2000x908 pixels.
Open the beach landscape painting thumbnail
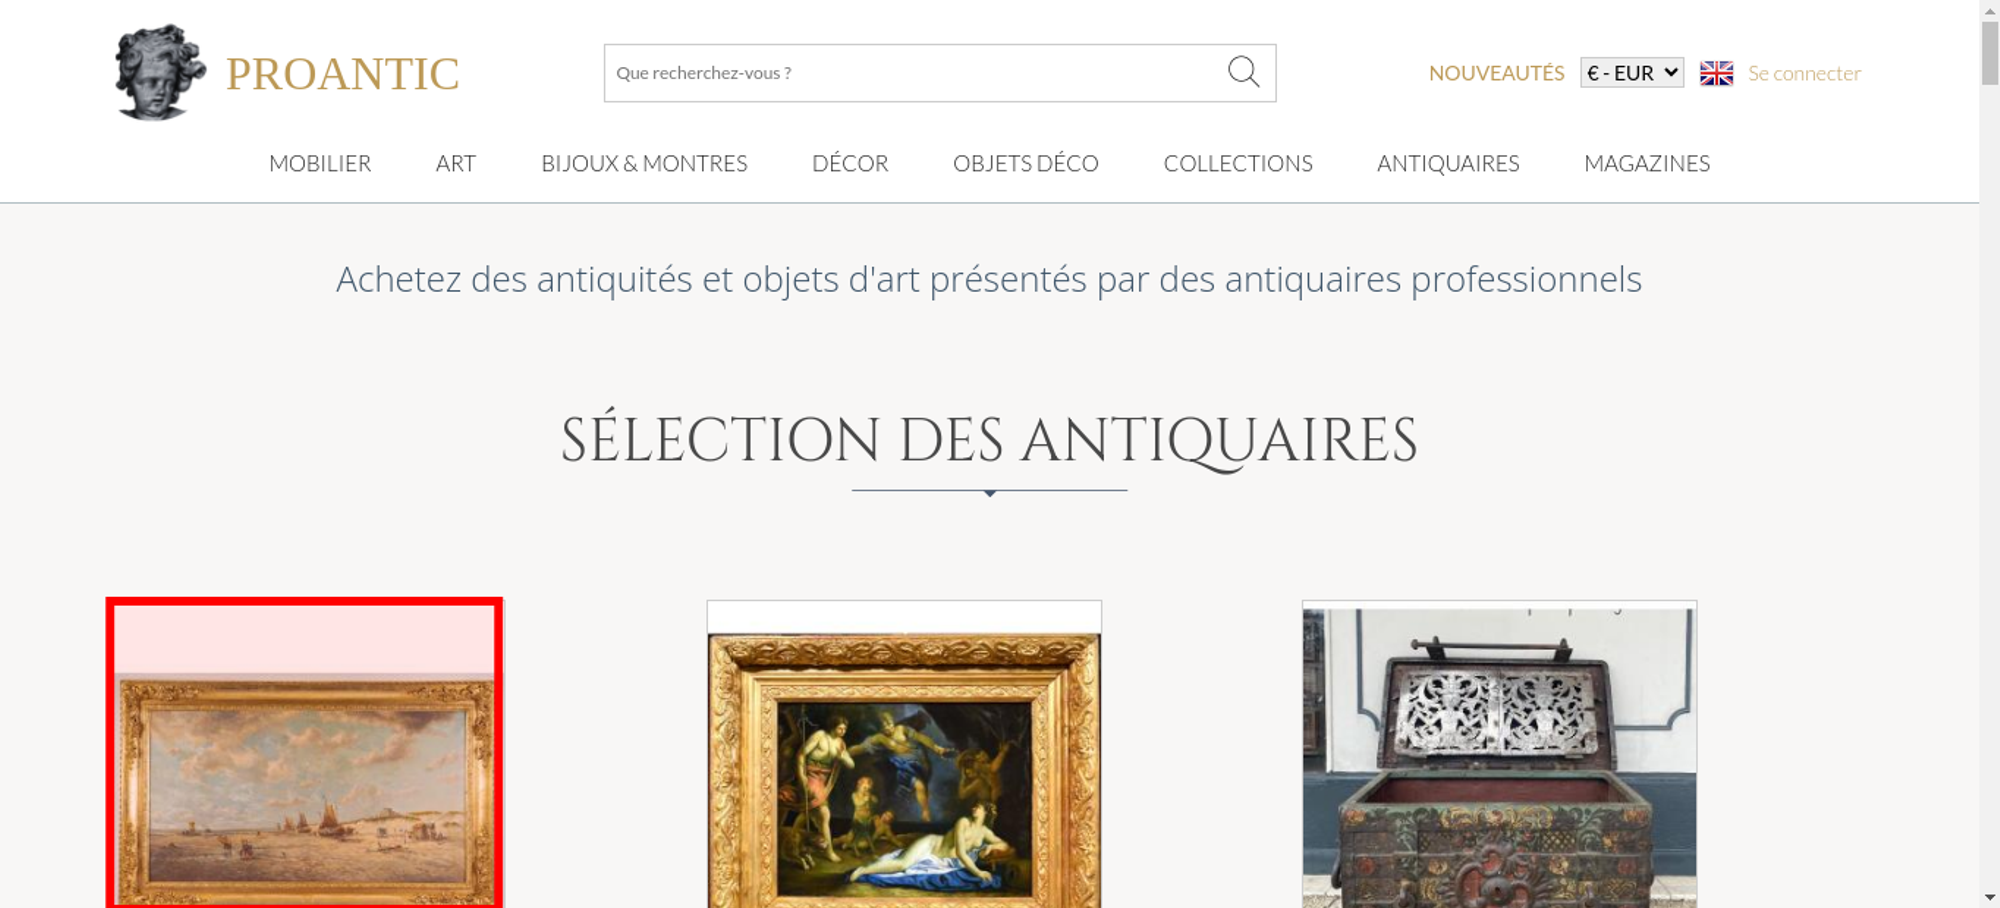304,754
